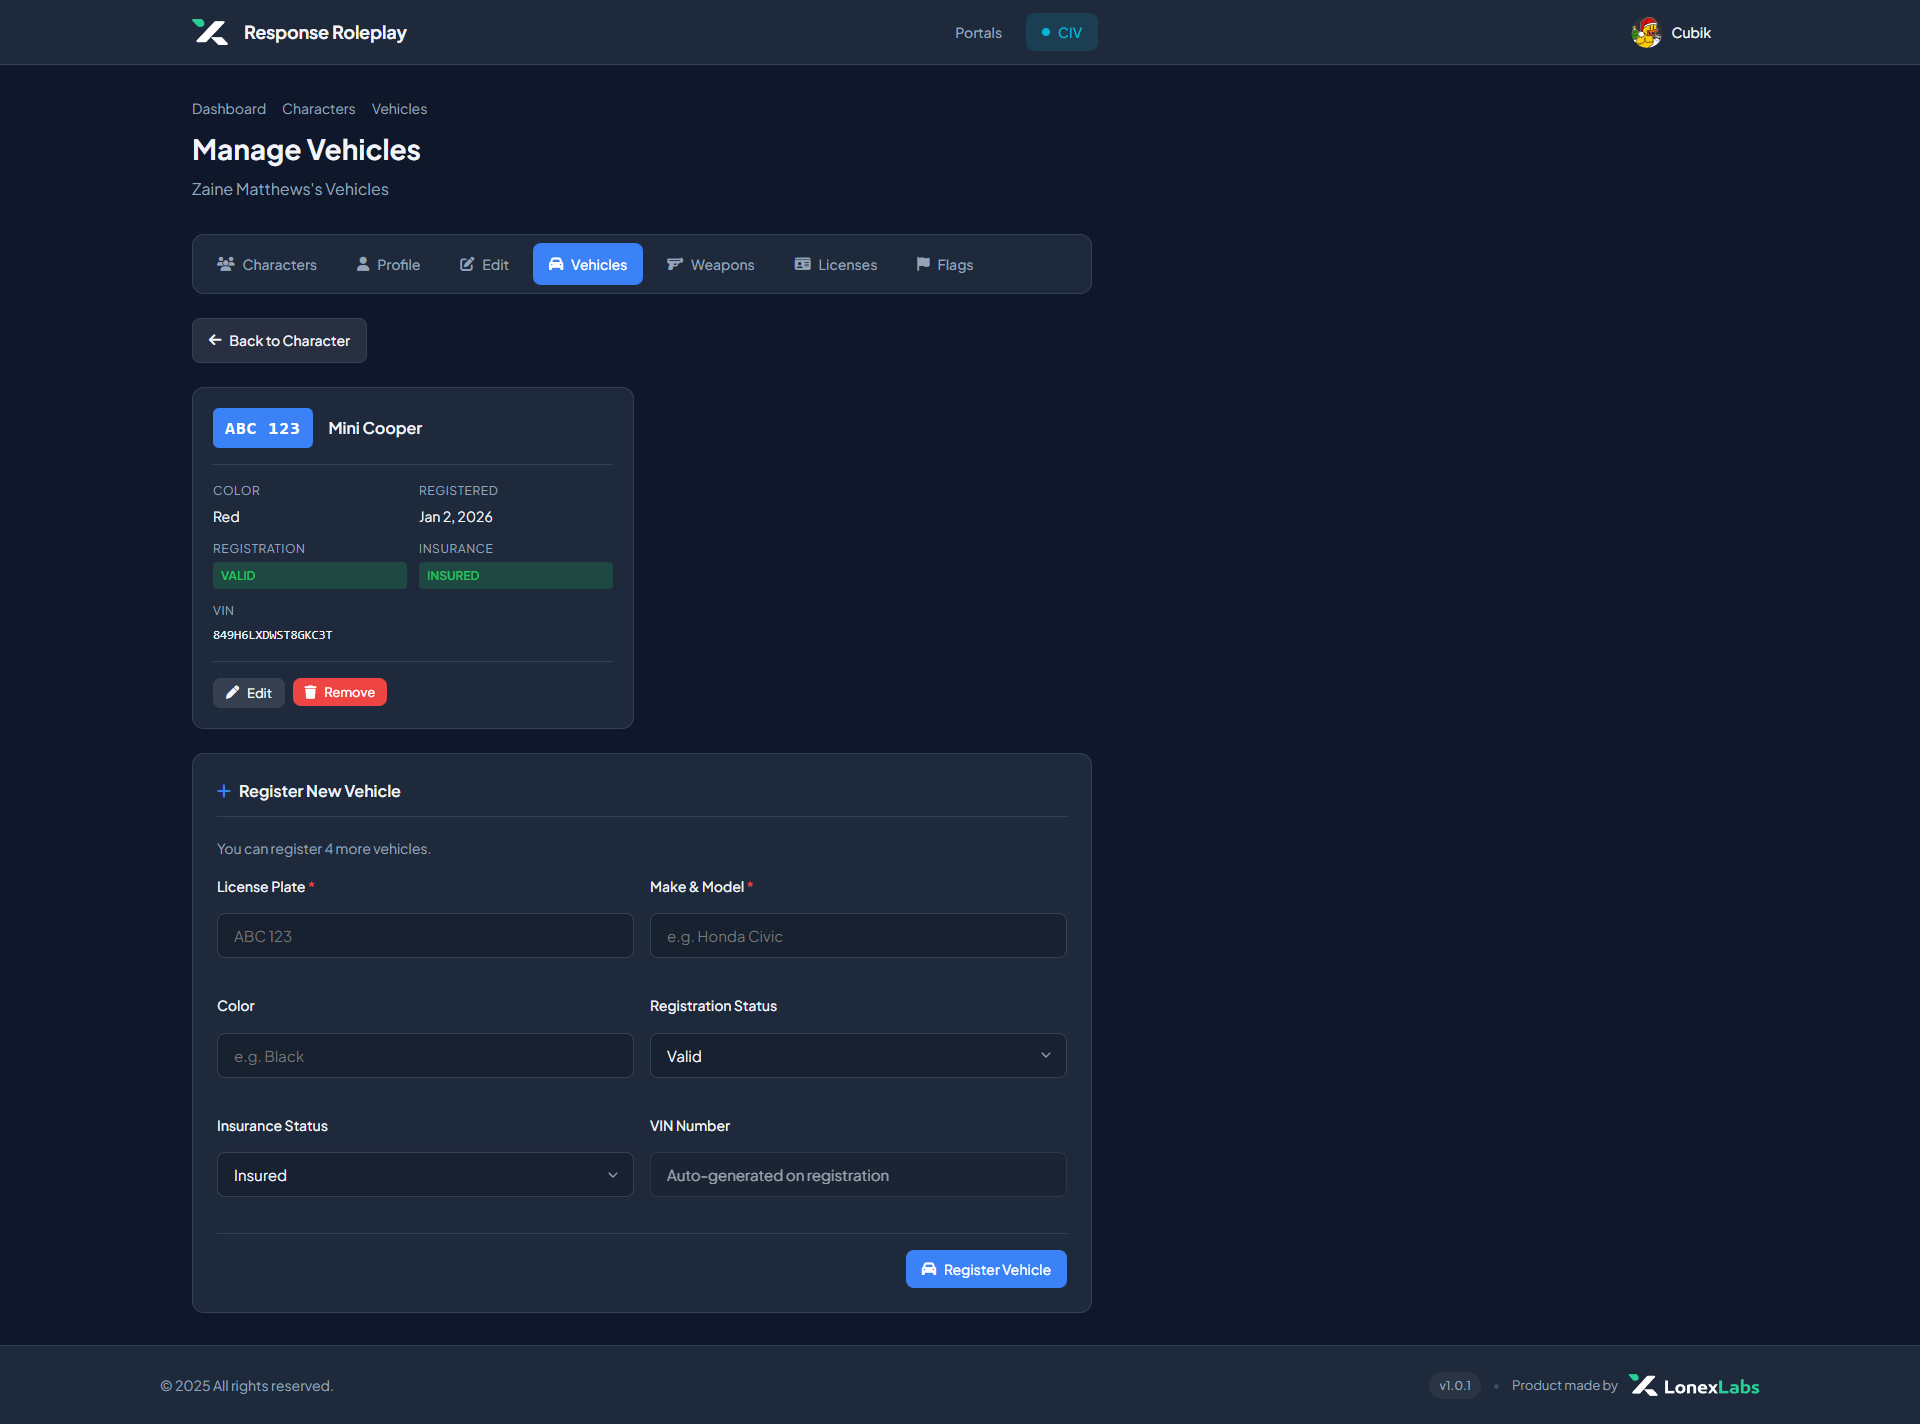
Task: Click the CIV portal selector
Action: pyautogui.click(x=1062, y=32)
